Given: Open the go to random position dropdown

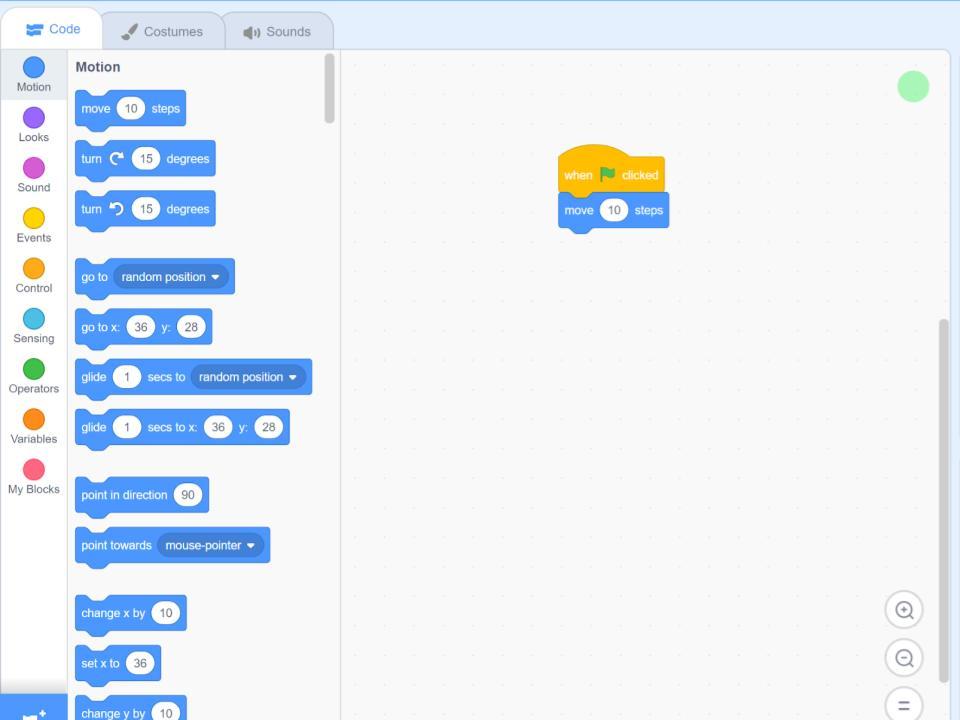Looking at the screenshot, I should (x=171, y=277).
